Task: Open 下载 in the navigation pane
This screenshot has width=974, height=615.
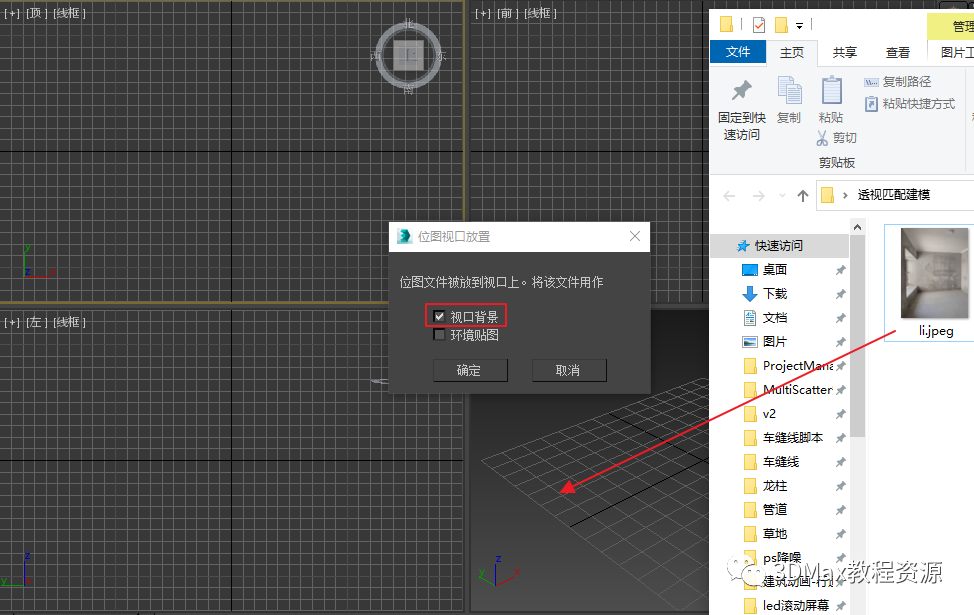Action: pyautogui.click(x=775, y=293)
